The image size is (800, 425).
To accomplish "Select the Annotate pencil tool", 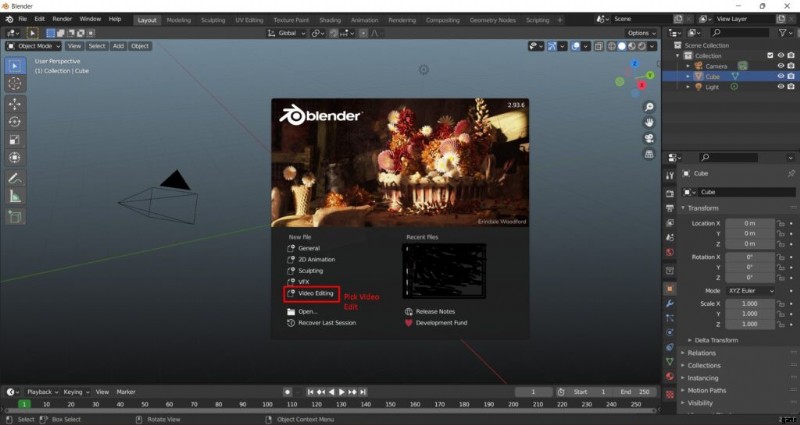I will click(x=15, y=179).
